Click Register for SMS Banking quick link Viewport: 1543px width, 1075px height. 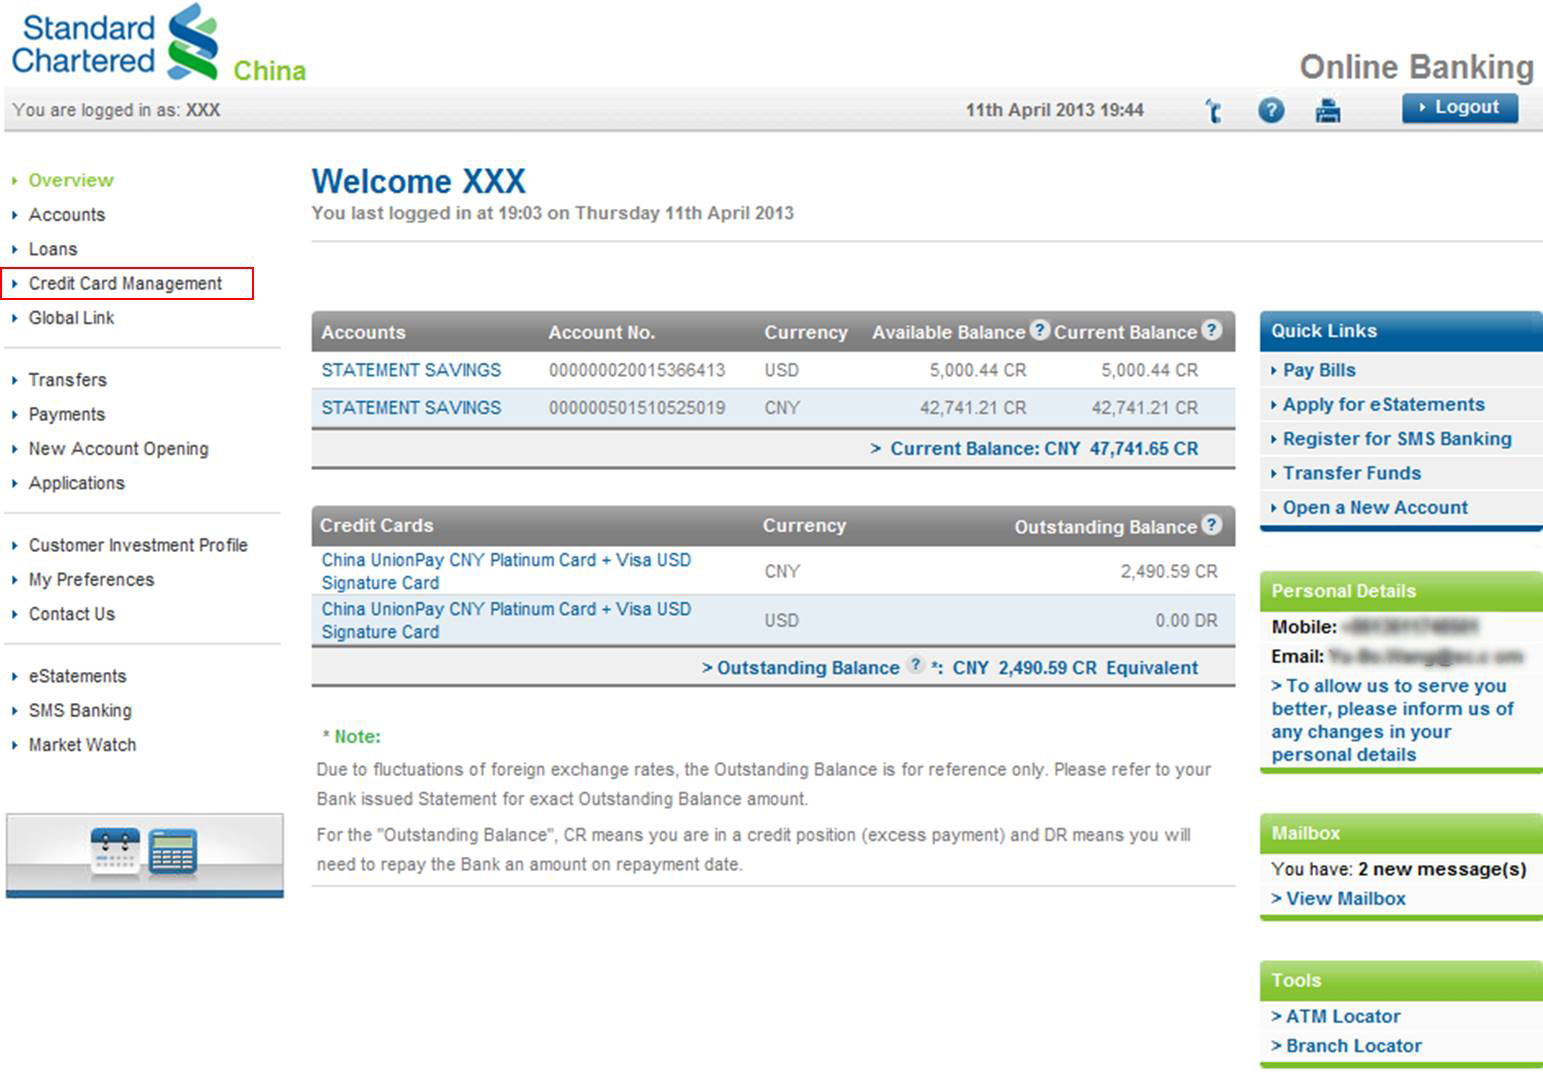[x=1397, y=439]
